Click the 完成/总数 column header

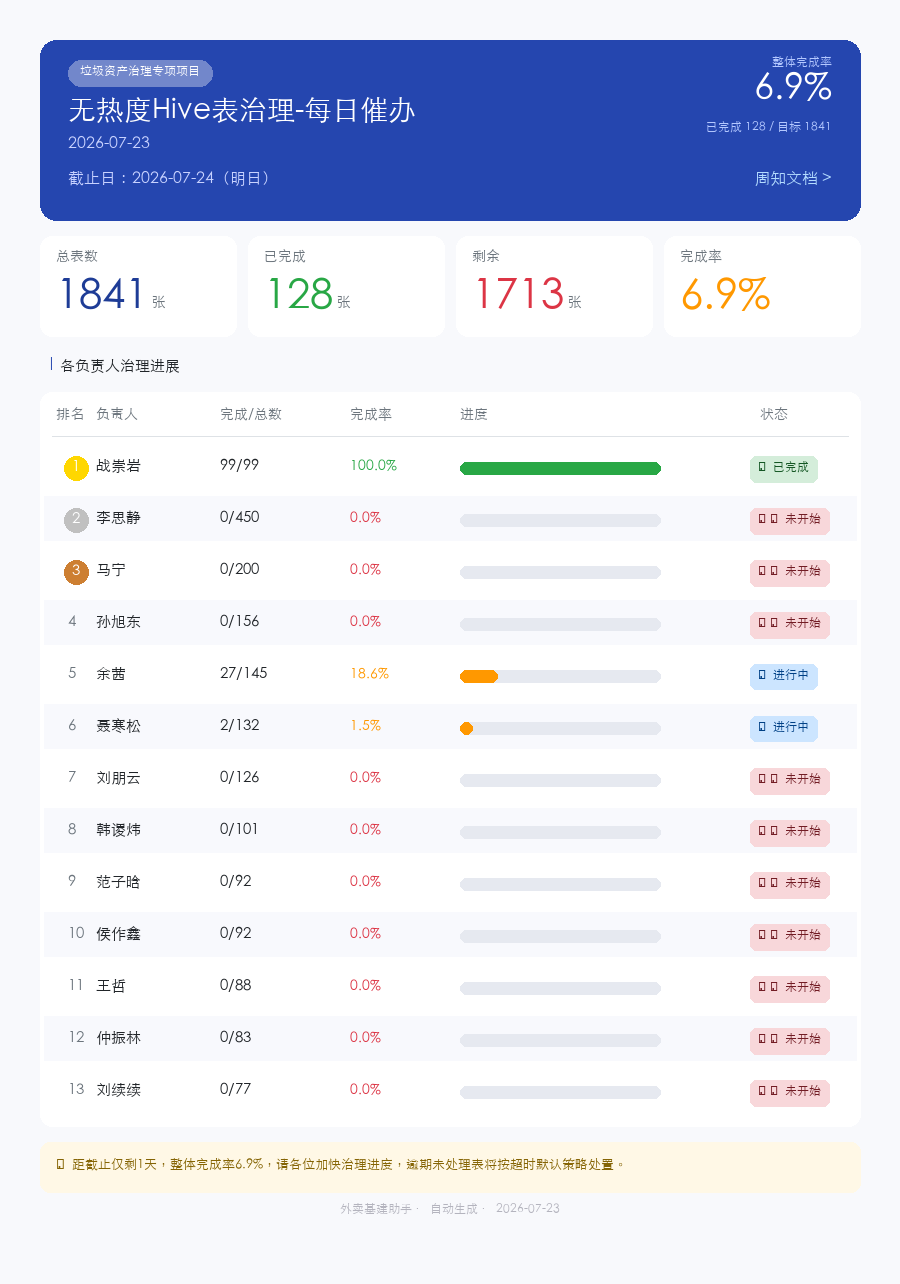tap(251, 414)
